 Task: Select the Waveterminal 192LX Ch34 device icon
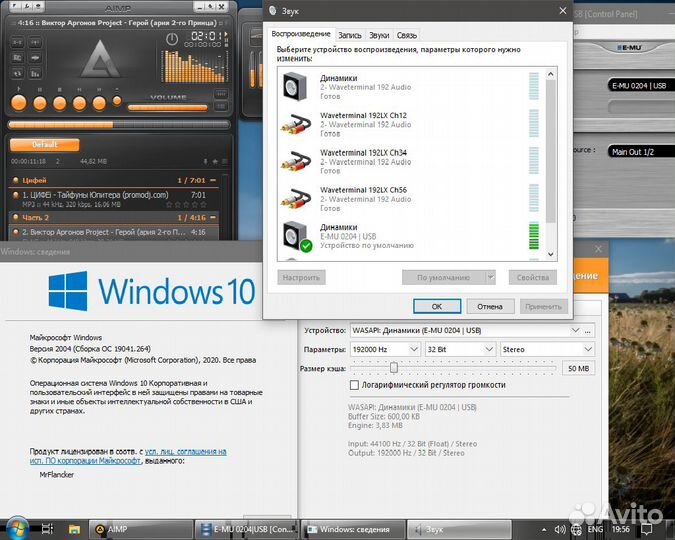click(295, 161)
